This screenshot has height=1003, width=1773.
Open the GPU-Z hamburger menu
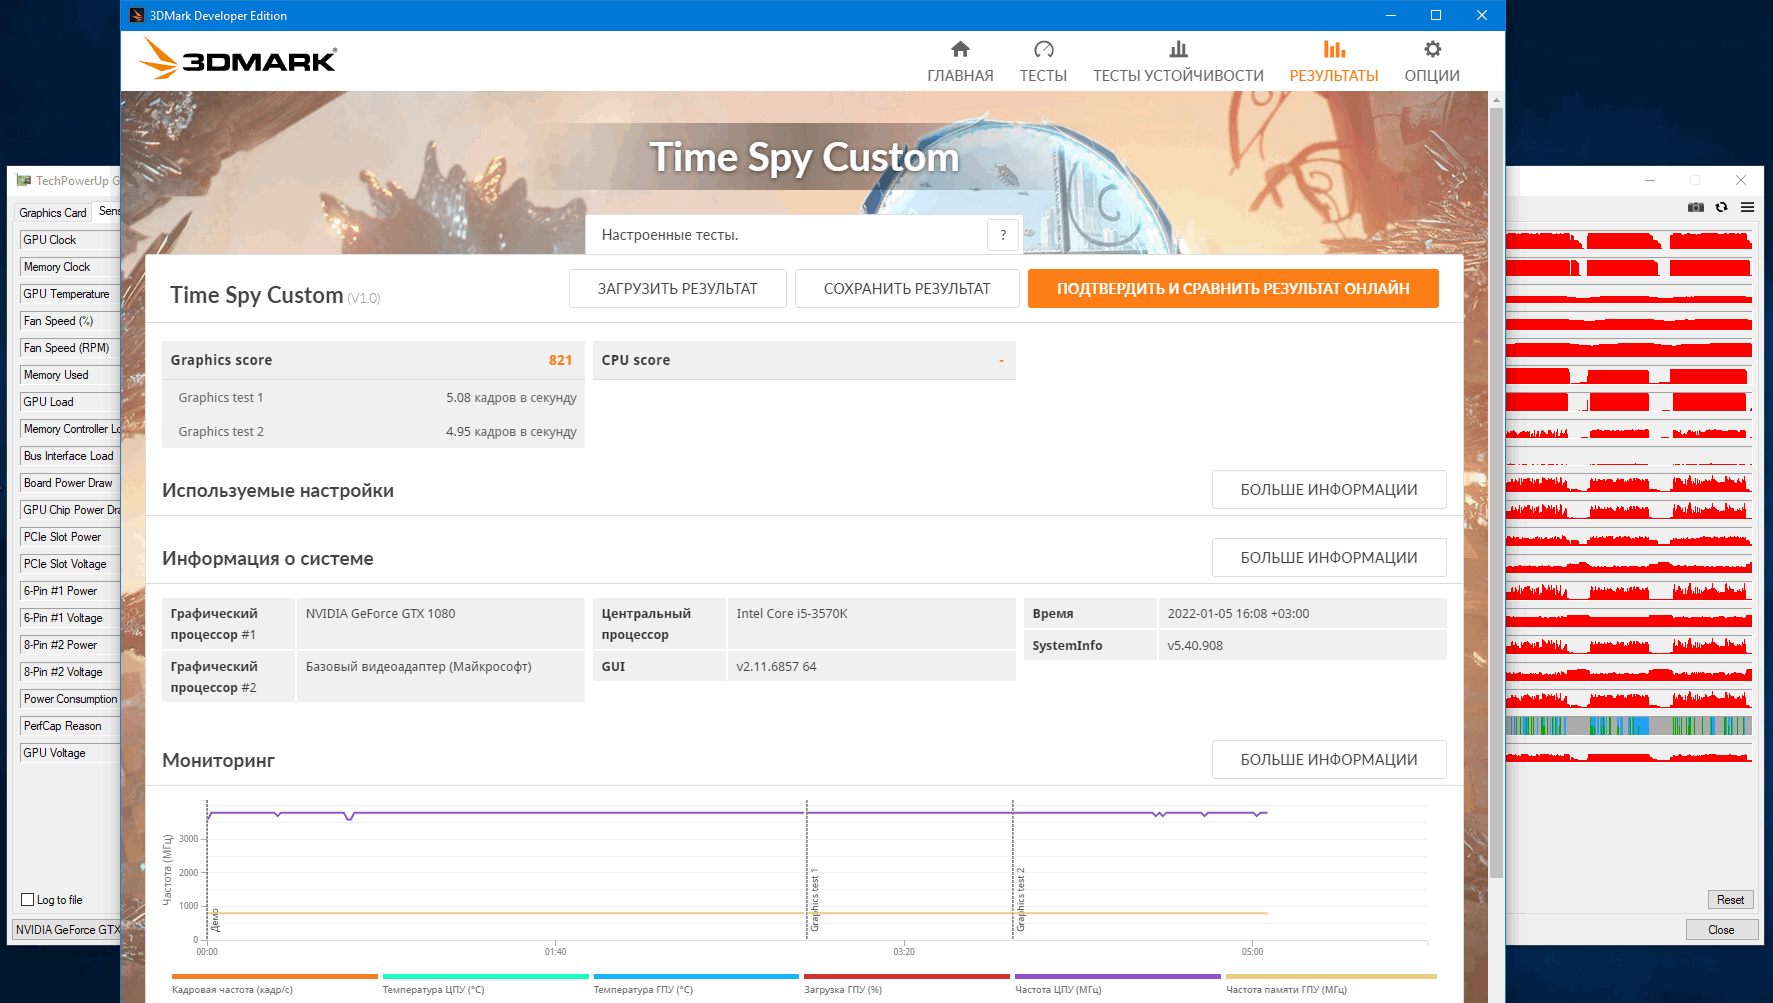[1747, 207]
